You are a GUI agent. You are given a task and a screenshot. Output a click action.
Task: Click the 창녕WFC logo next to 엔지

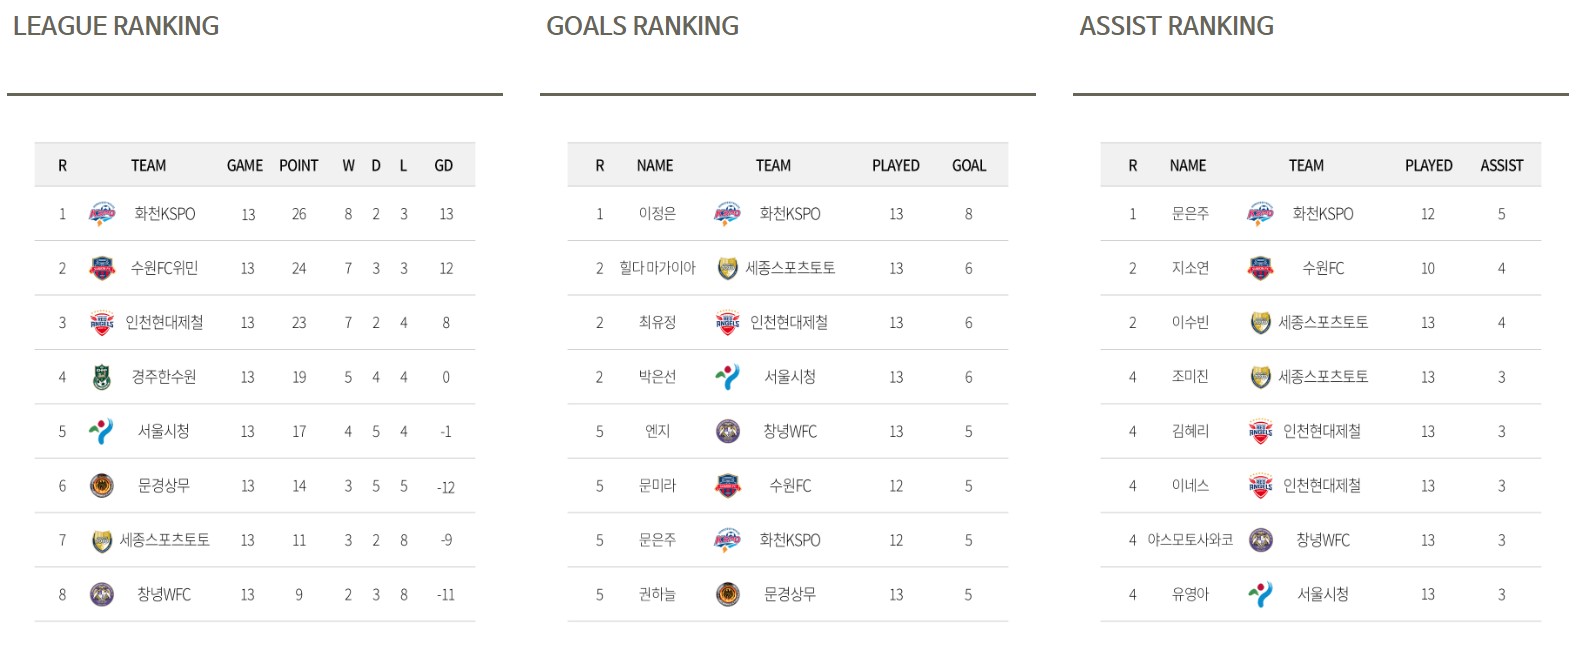728,432
